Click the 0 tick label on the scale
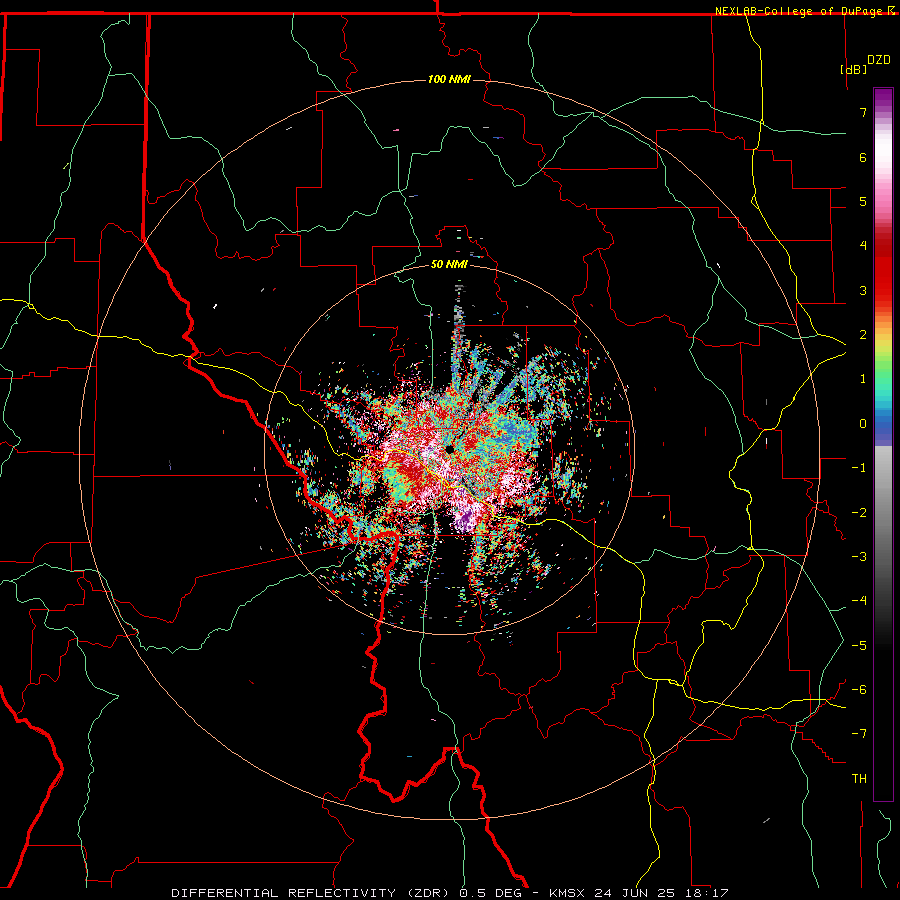Image resolution: width=900 pixels, height=900 pixels. pyautogui.click(x=863, y=424)
